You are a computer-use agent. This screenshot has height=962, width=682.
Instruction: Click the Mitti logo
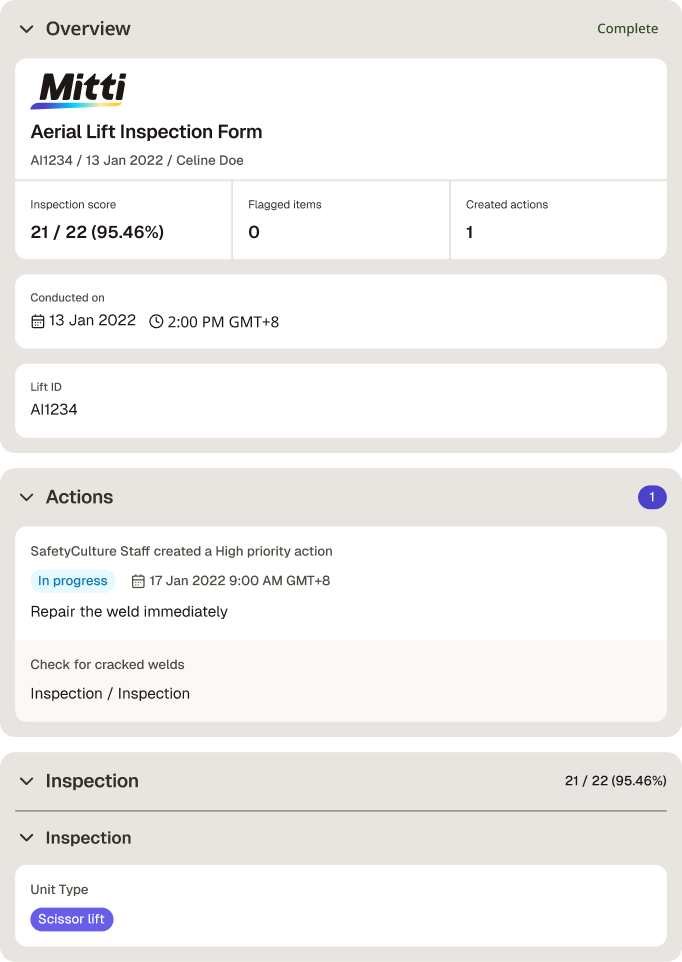tap(79, 91)
